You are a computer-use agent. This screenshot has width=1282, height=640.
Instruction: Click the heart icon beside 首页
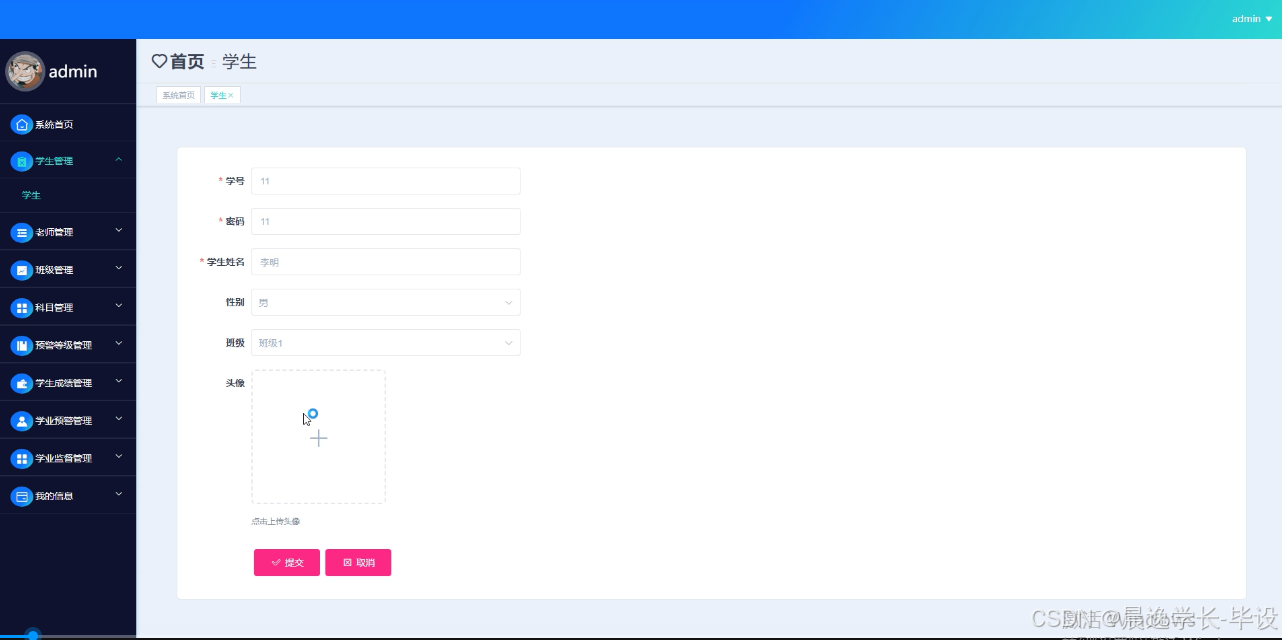click(159, 61)
